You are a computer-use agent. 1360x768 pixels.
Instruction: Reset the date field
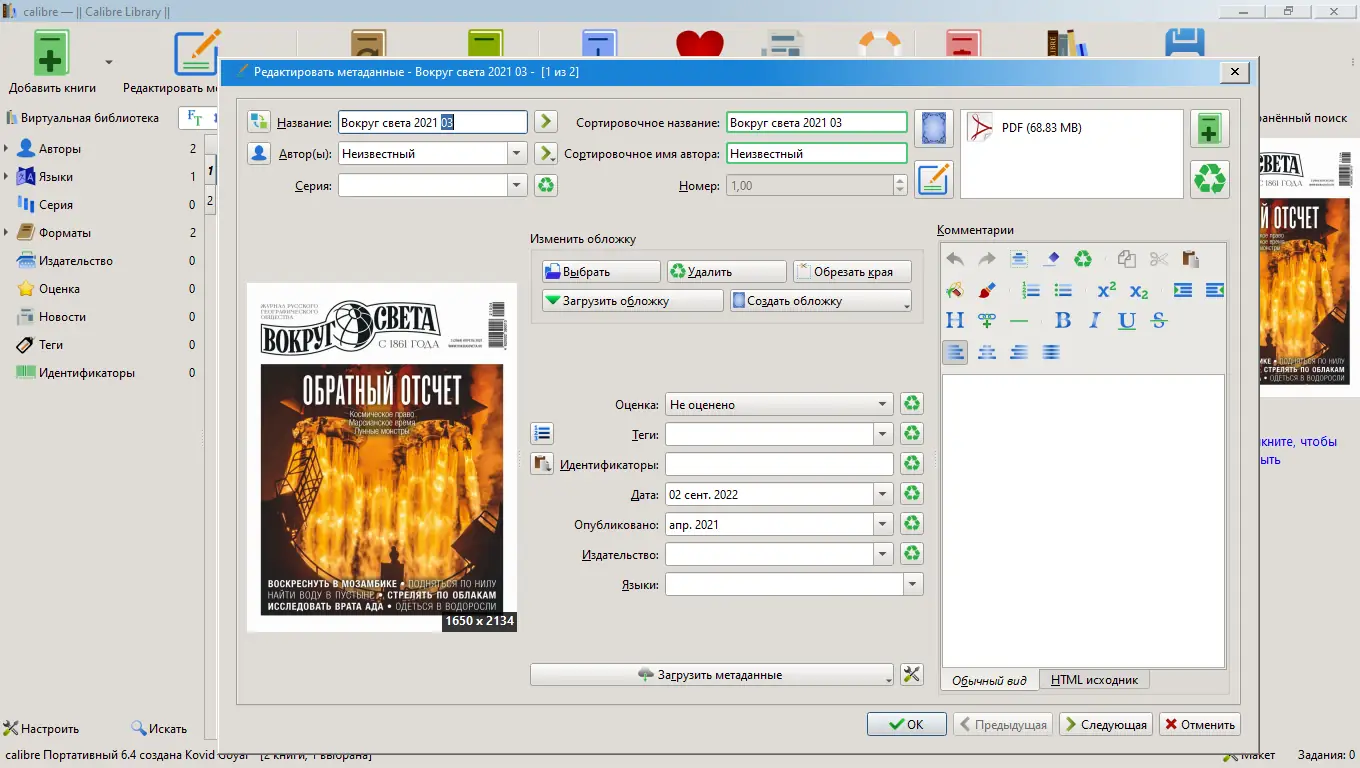point(911,494)
